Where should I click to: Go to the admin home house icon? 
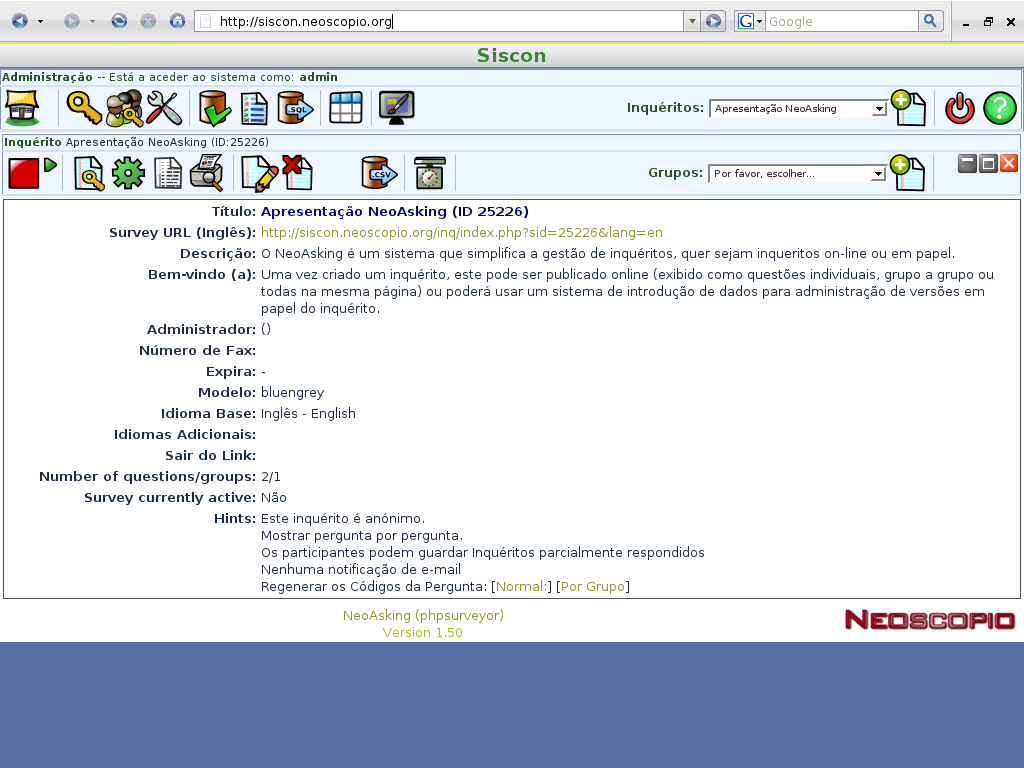(22, 108)
